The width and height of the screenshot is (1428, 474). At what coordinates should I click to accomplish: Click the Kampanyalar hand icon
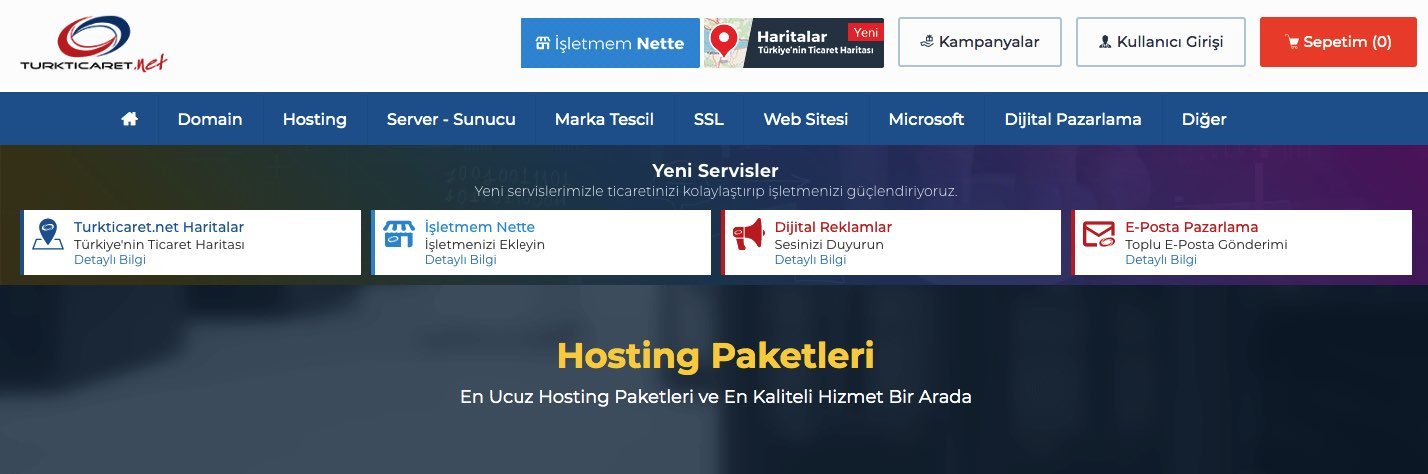[x=926, y=42]
